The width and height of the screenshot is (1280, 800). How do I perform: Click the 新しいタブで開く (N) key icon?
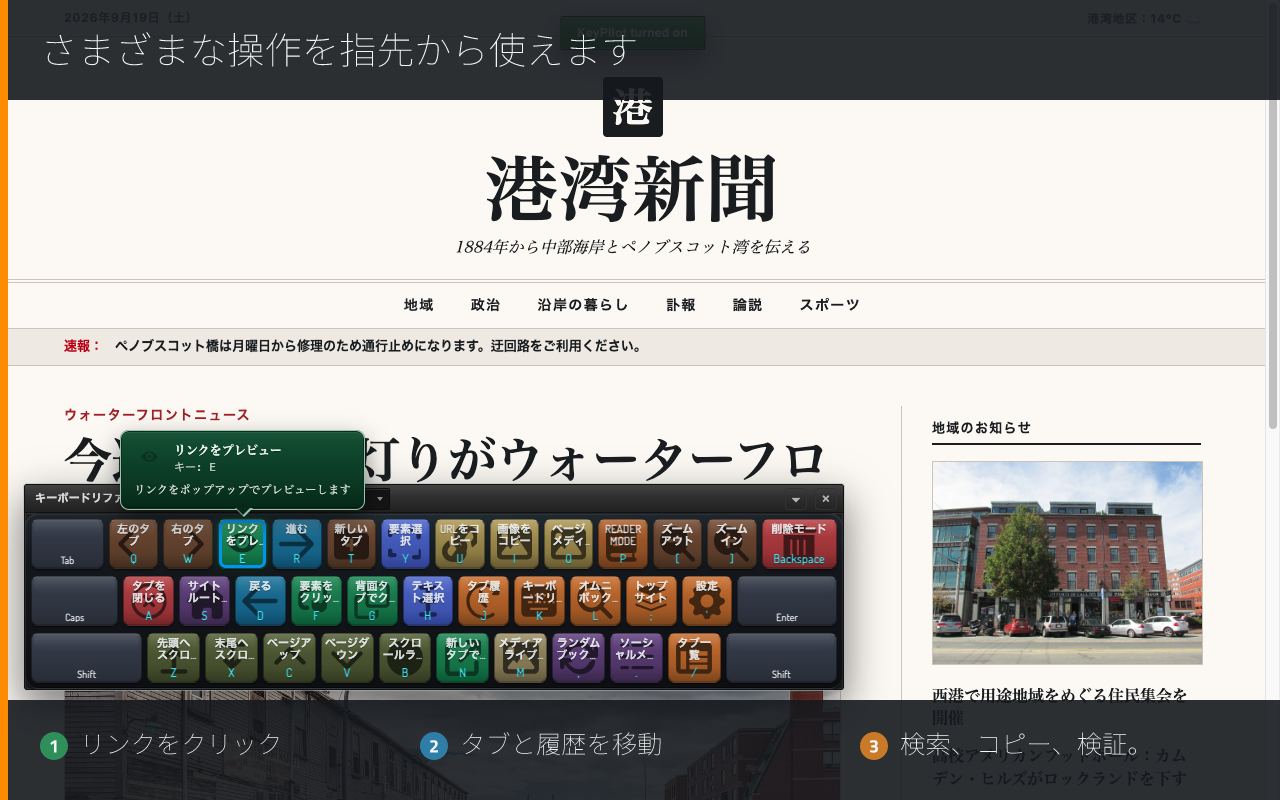[462, 658]
